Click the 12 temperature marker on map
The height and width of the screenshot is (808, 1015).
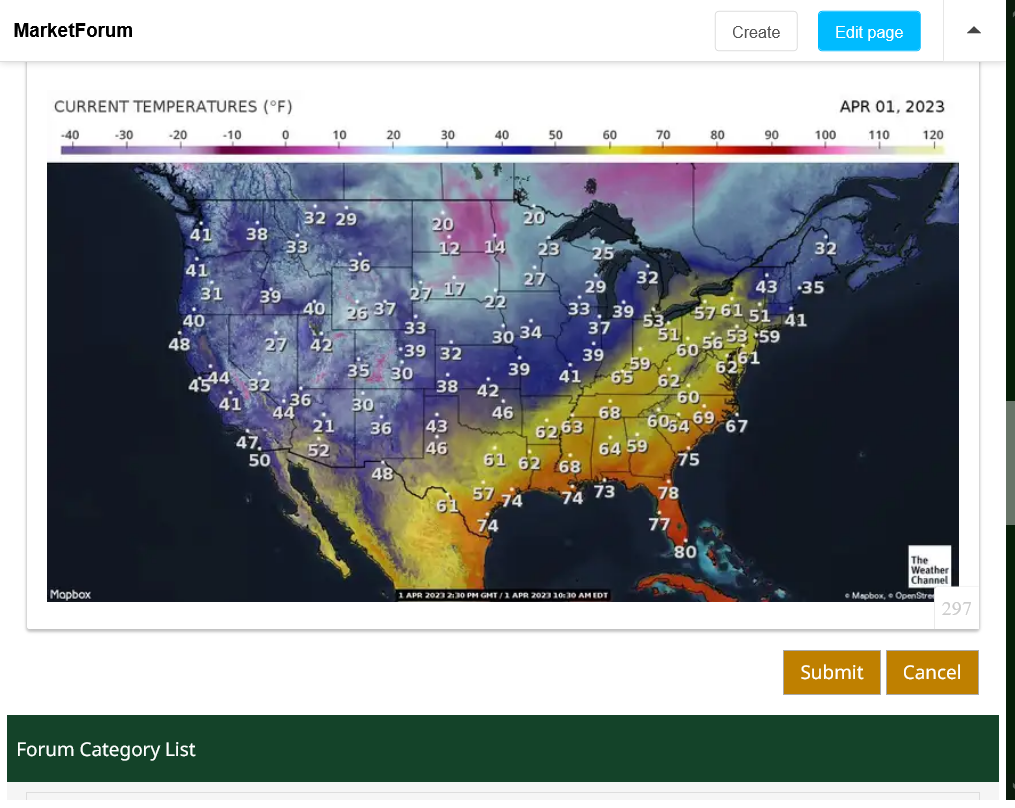[449, 248]
